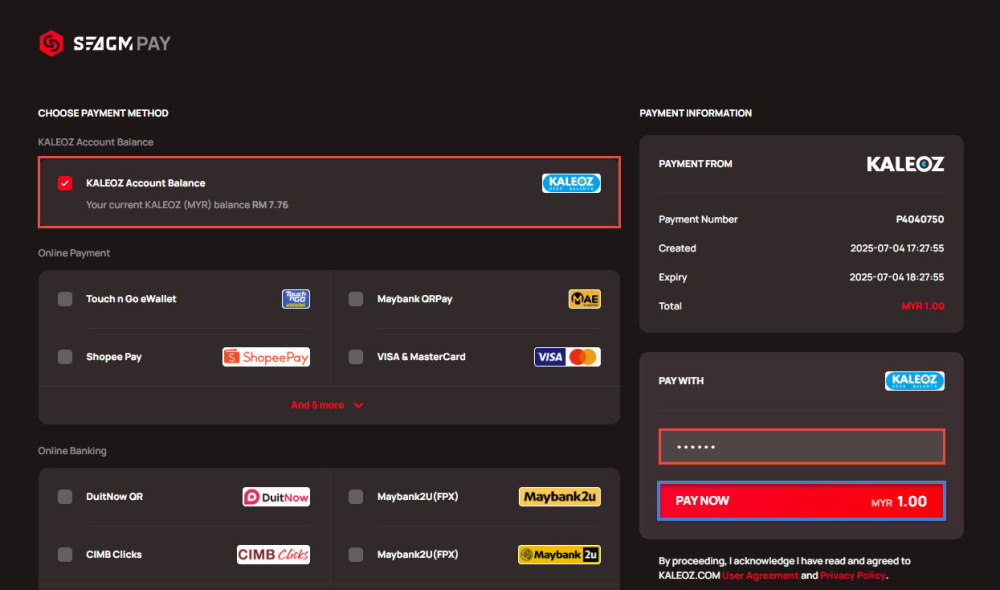Click the SEAGM Pay logo
The image size is (1000, 590).
click(105, 43)
